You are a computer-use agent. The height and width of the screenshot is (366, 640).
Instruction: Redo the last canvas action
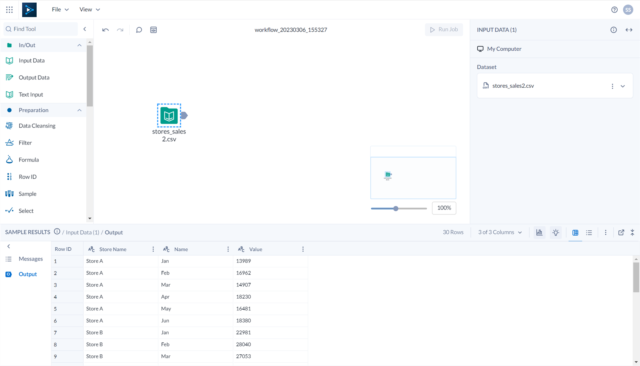click(x=120, y=30)
